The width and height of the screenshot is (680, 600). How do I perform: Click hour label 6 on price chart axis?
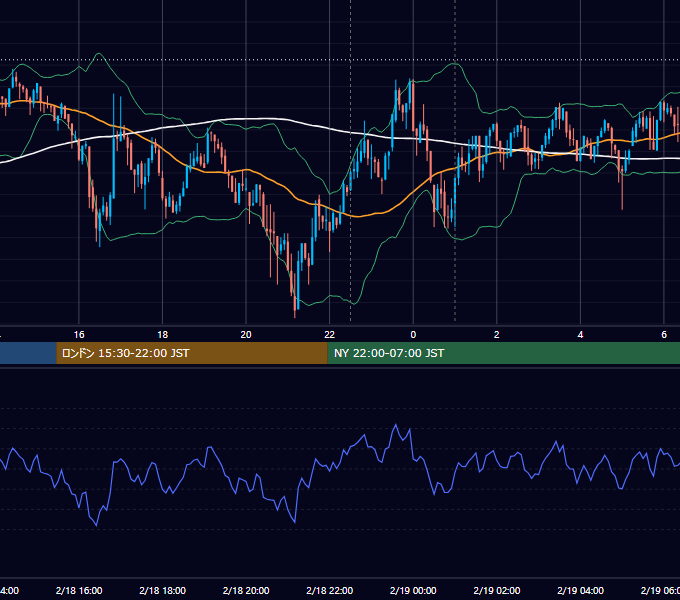point(664,335)
